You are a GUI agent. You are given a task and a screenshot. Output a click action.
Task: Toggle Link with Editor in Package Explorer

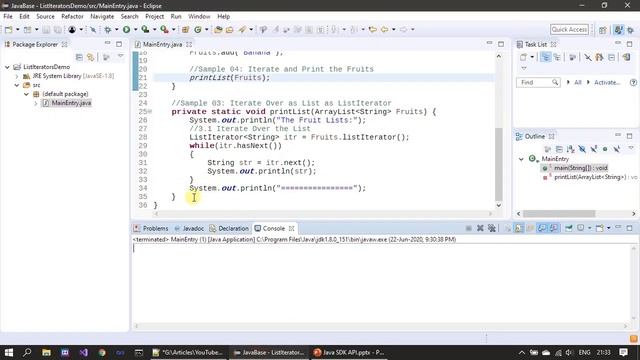91,58
